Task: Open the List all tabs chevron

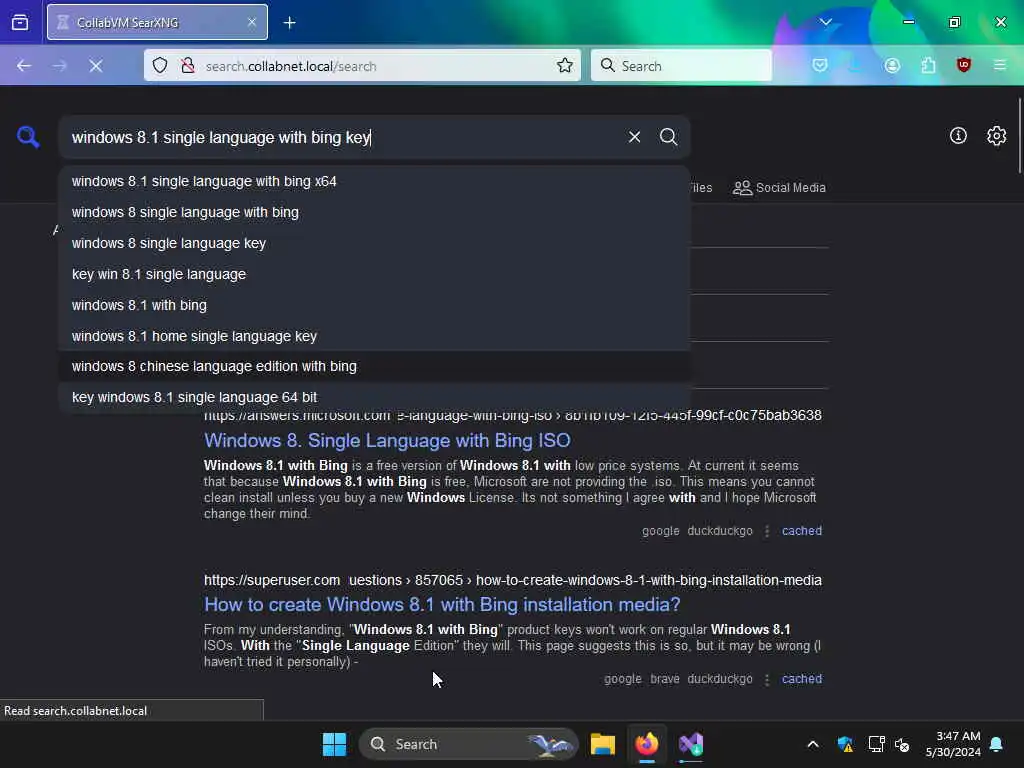Action: [825, 23]
